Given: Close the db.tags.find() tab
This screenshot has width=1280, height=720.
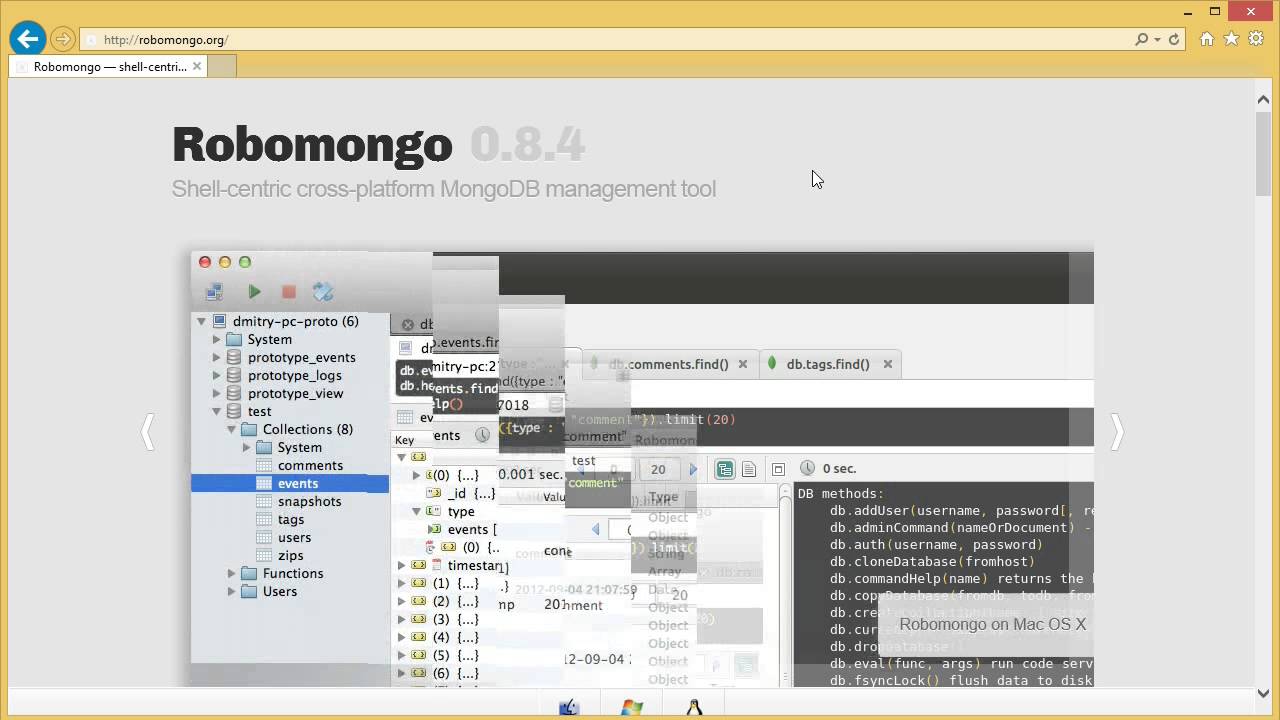Looking at the screenshot, I should pyautogui.click(x=887, y=365).
